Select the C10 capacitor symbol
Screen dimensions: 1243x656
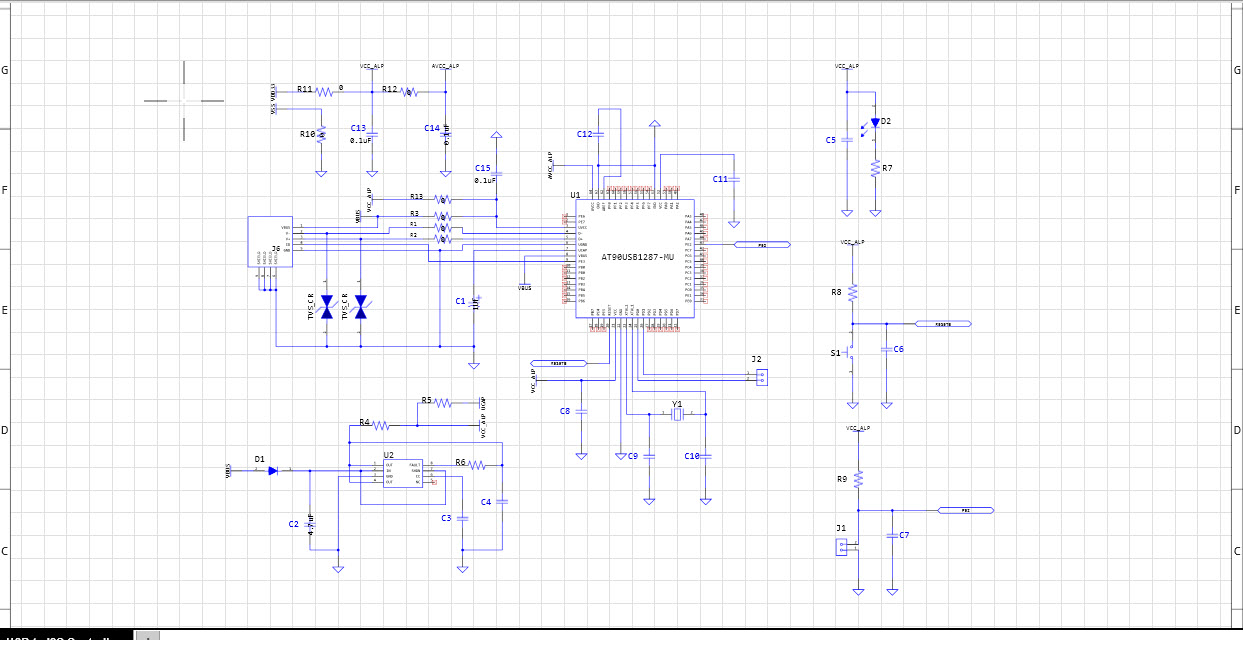click(x=705, y=456)
